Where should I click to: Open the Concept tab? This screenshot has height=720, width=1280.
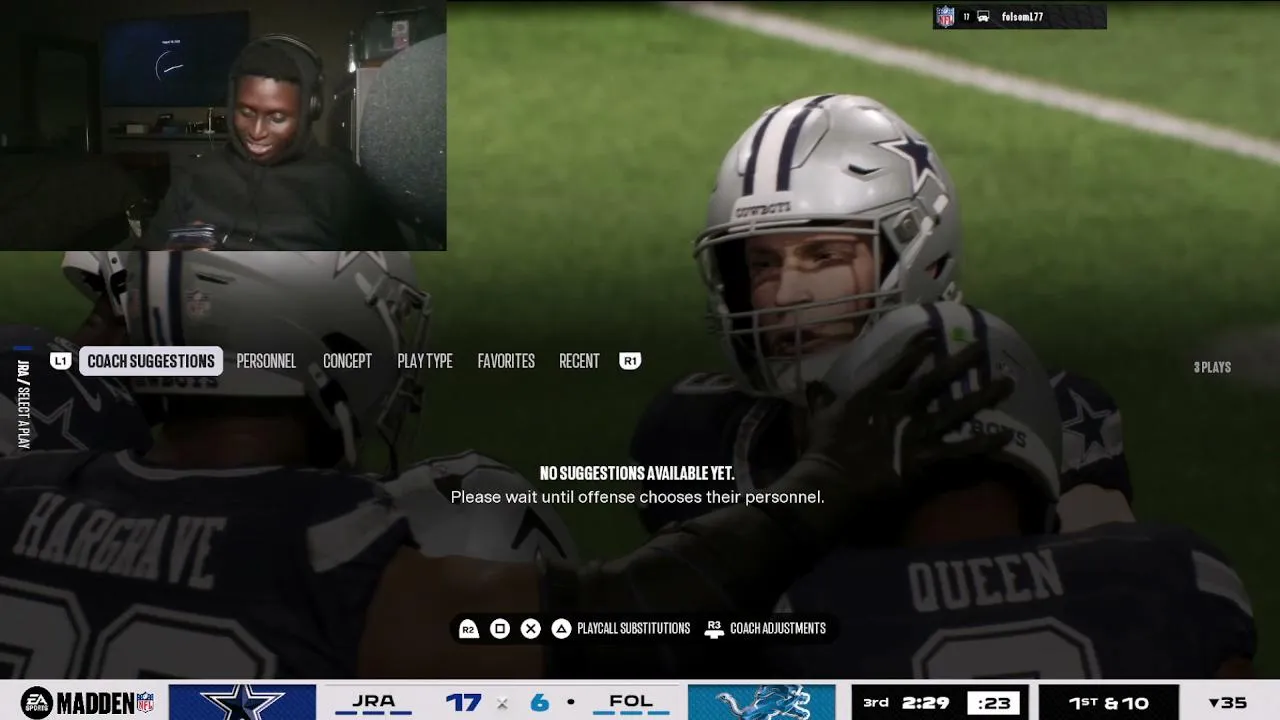(347, 361)
